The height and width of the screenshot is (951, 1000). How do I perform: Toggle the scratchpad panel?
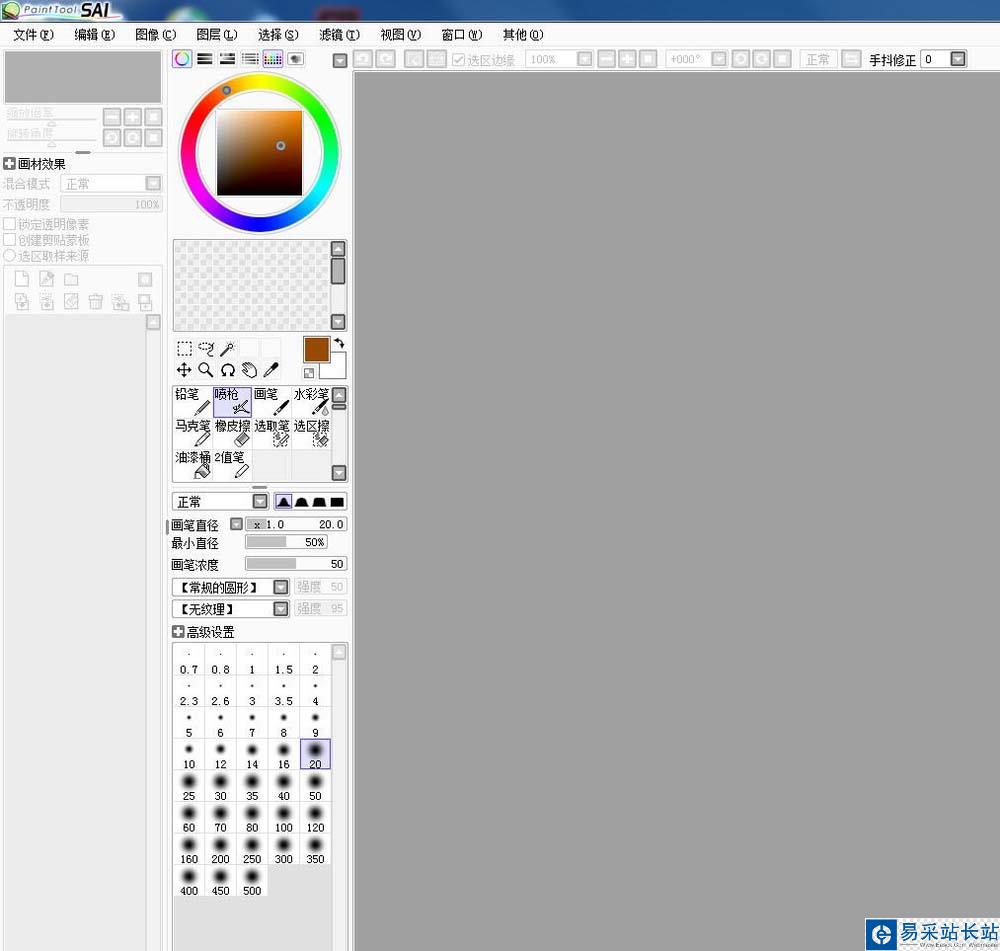point(295,59)
